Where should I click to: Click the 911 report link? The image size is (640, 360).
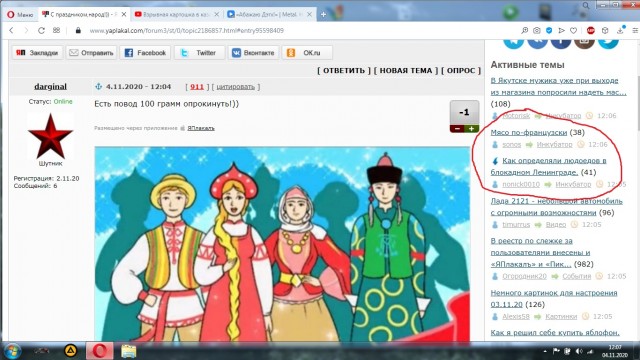click(197, 87)
